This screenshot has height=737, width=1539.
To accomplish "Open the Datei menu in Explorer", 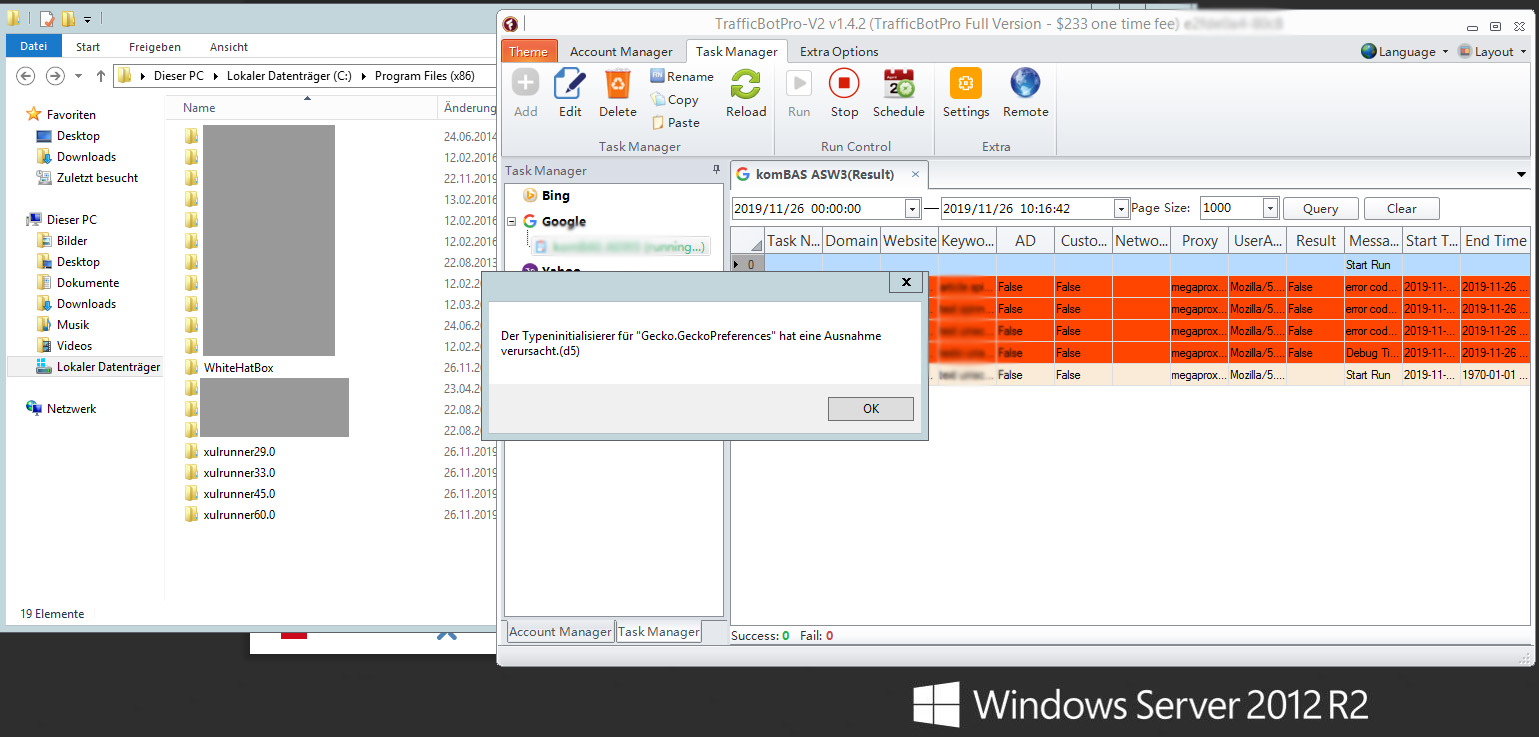I will tap(33, 46).
